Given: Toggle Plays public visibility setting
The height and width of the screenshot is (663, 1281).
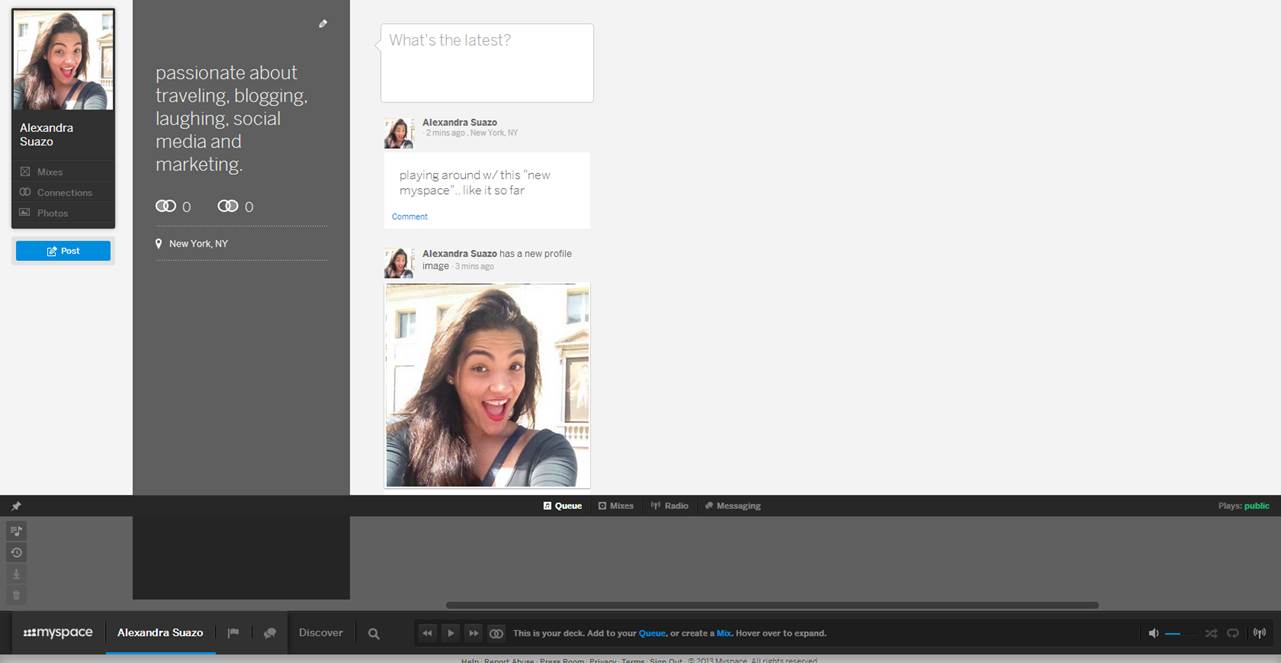Looking at the screenshot, I should pyautogui.click(x=1256, y=506).
